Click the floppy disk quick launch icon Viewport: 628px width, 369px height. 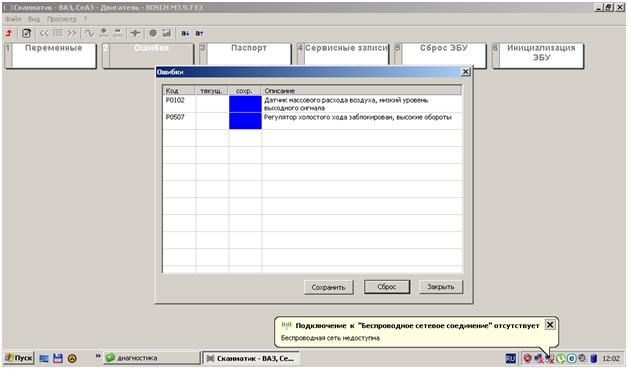58,359
